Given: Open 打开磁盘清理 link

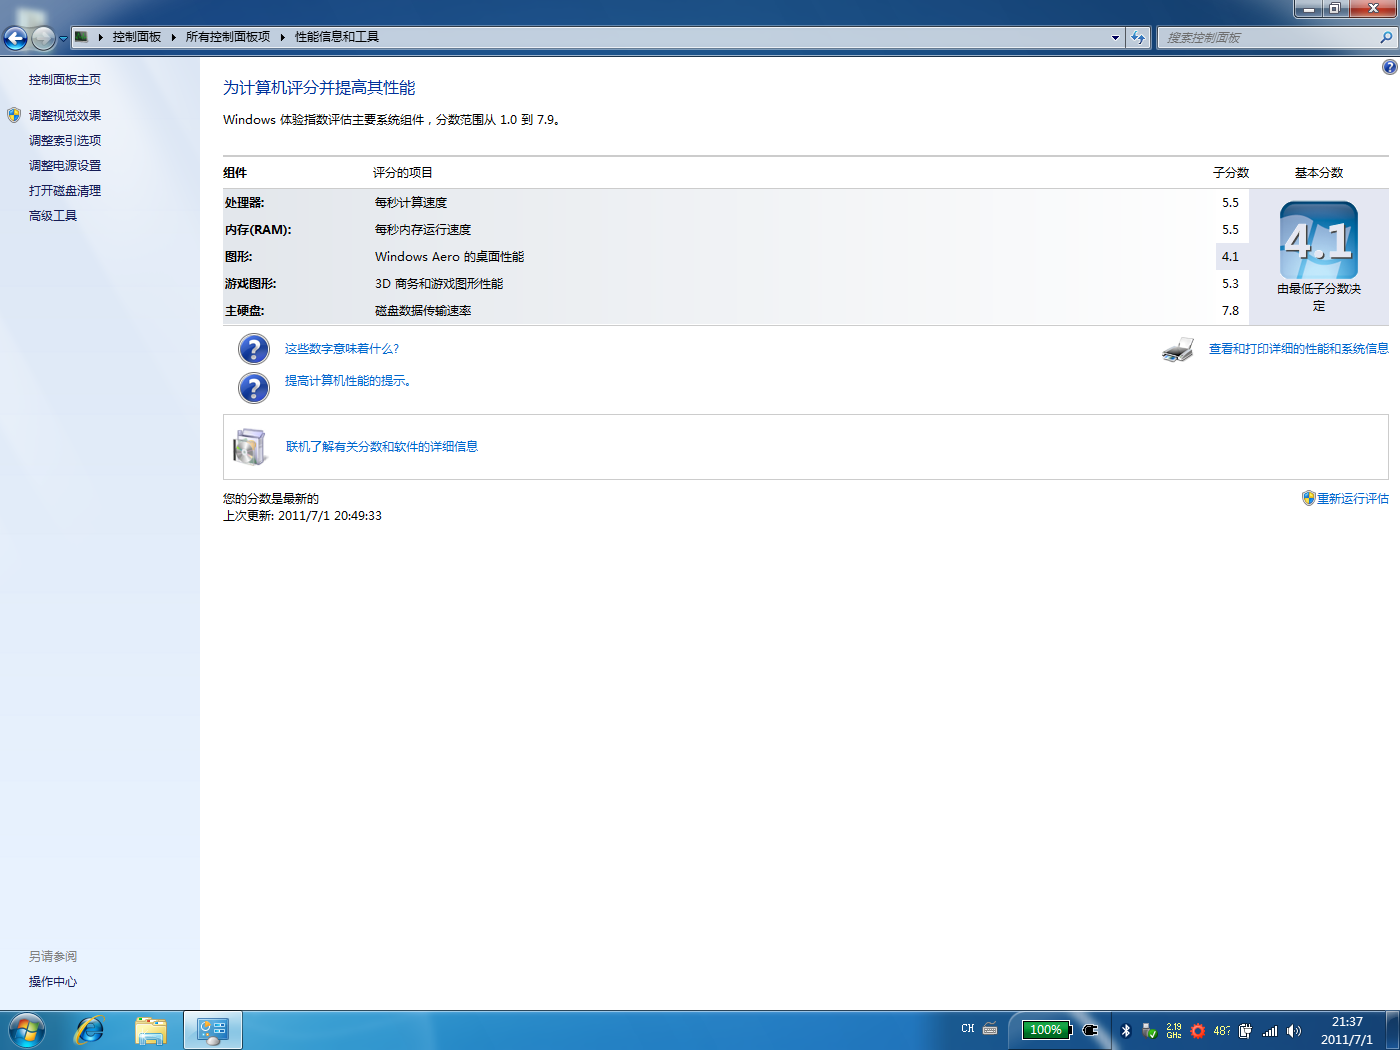Looking at the screenshot, I should 65,191.
